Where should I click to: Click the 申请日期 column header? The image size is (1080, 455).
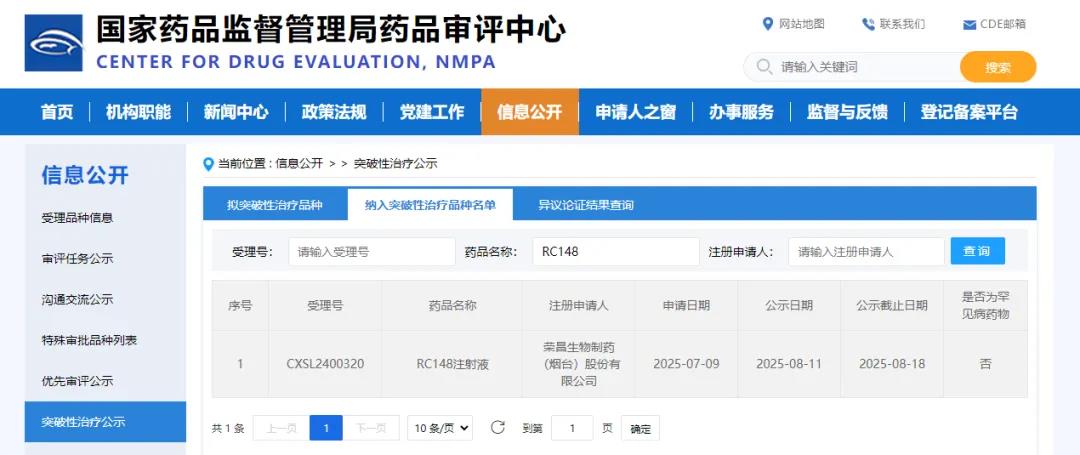[686, 305]
